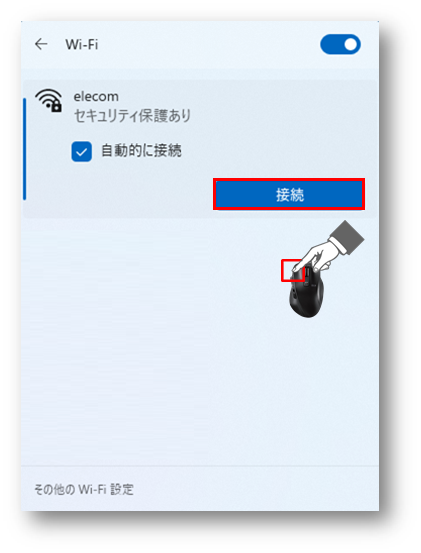Click the Wi-Fi panel title

tap(81, 44)
